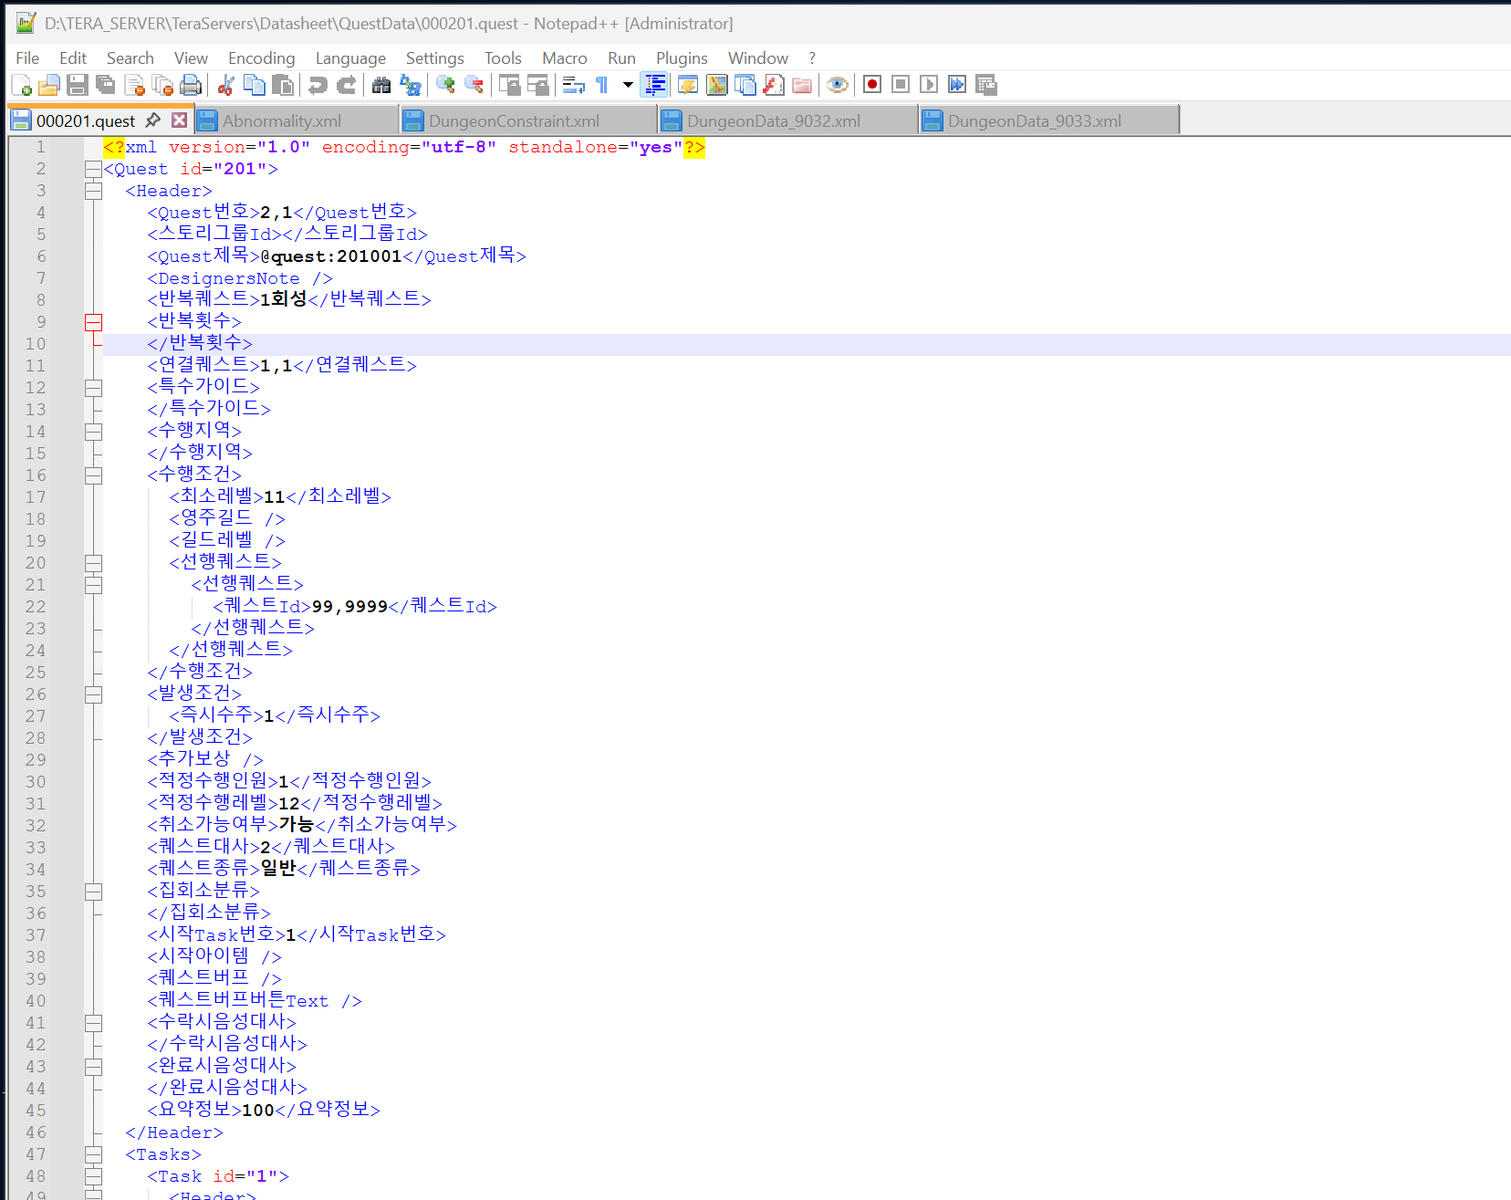The width and height of the screenshot is (1511, 1200).
Task: Open the dropdown arrow next to pilcrow
Action: tap(627, 85)
